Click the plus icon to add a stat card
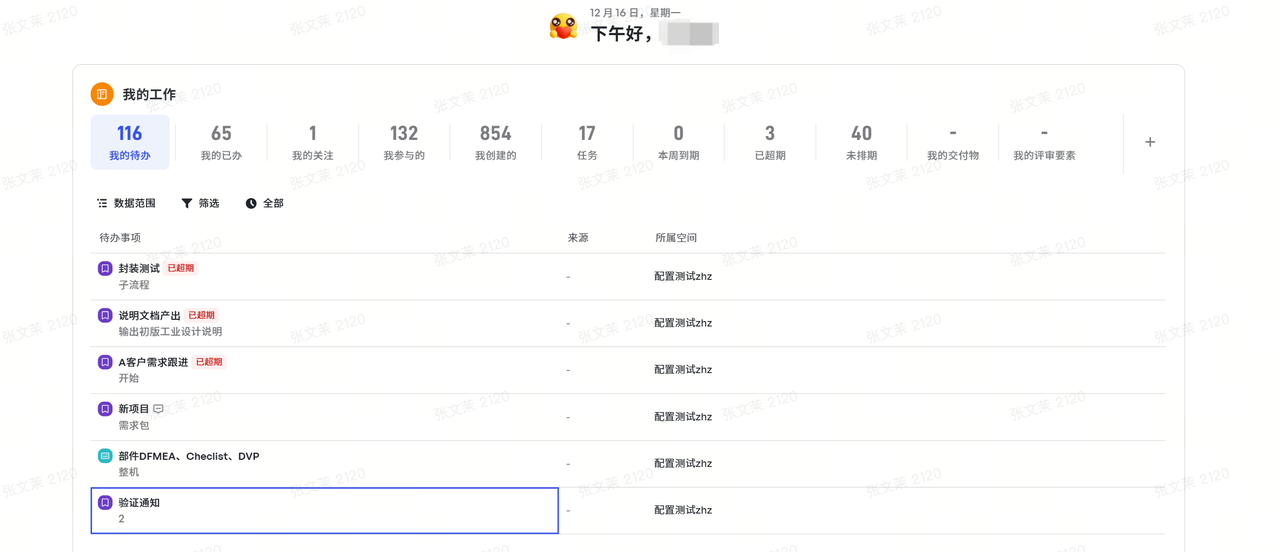The height and width of the screenshot is (552, 1280). pos(1150,142)
